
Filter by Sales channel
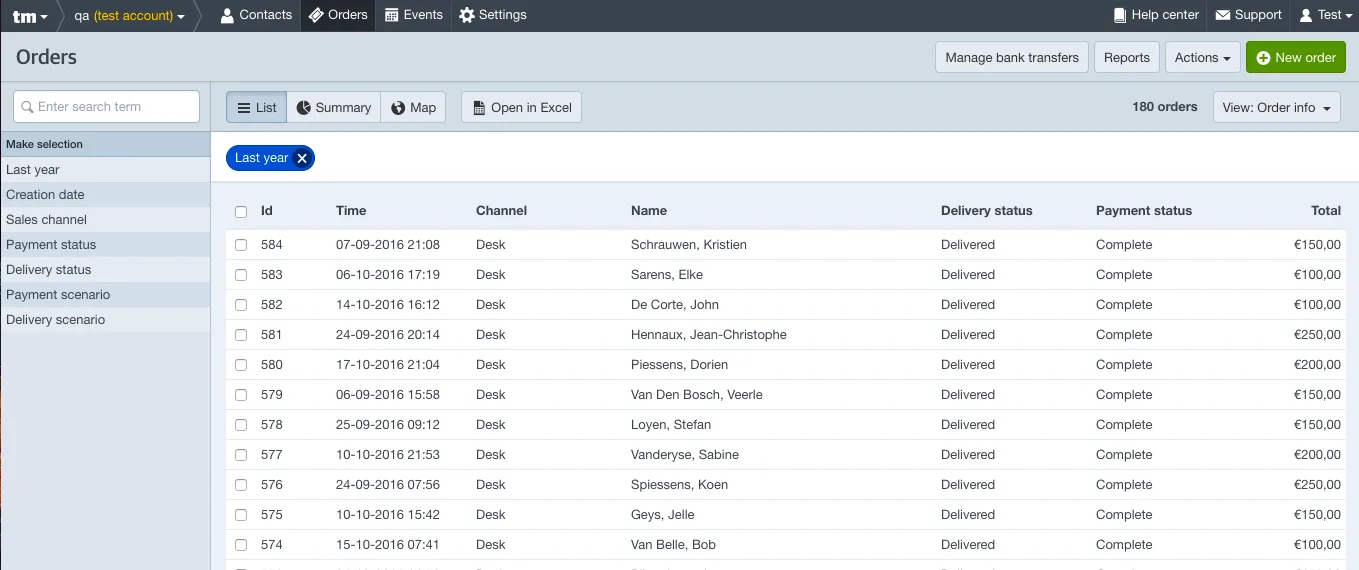click(105, 220)
